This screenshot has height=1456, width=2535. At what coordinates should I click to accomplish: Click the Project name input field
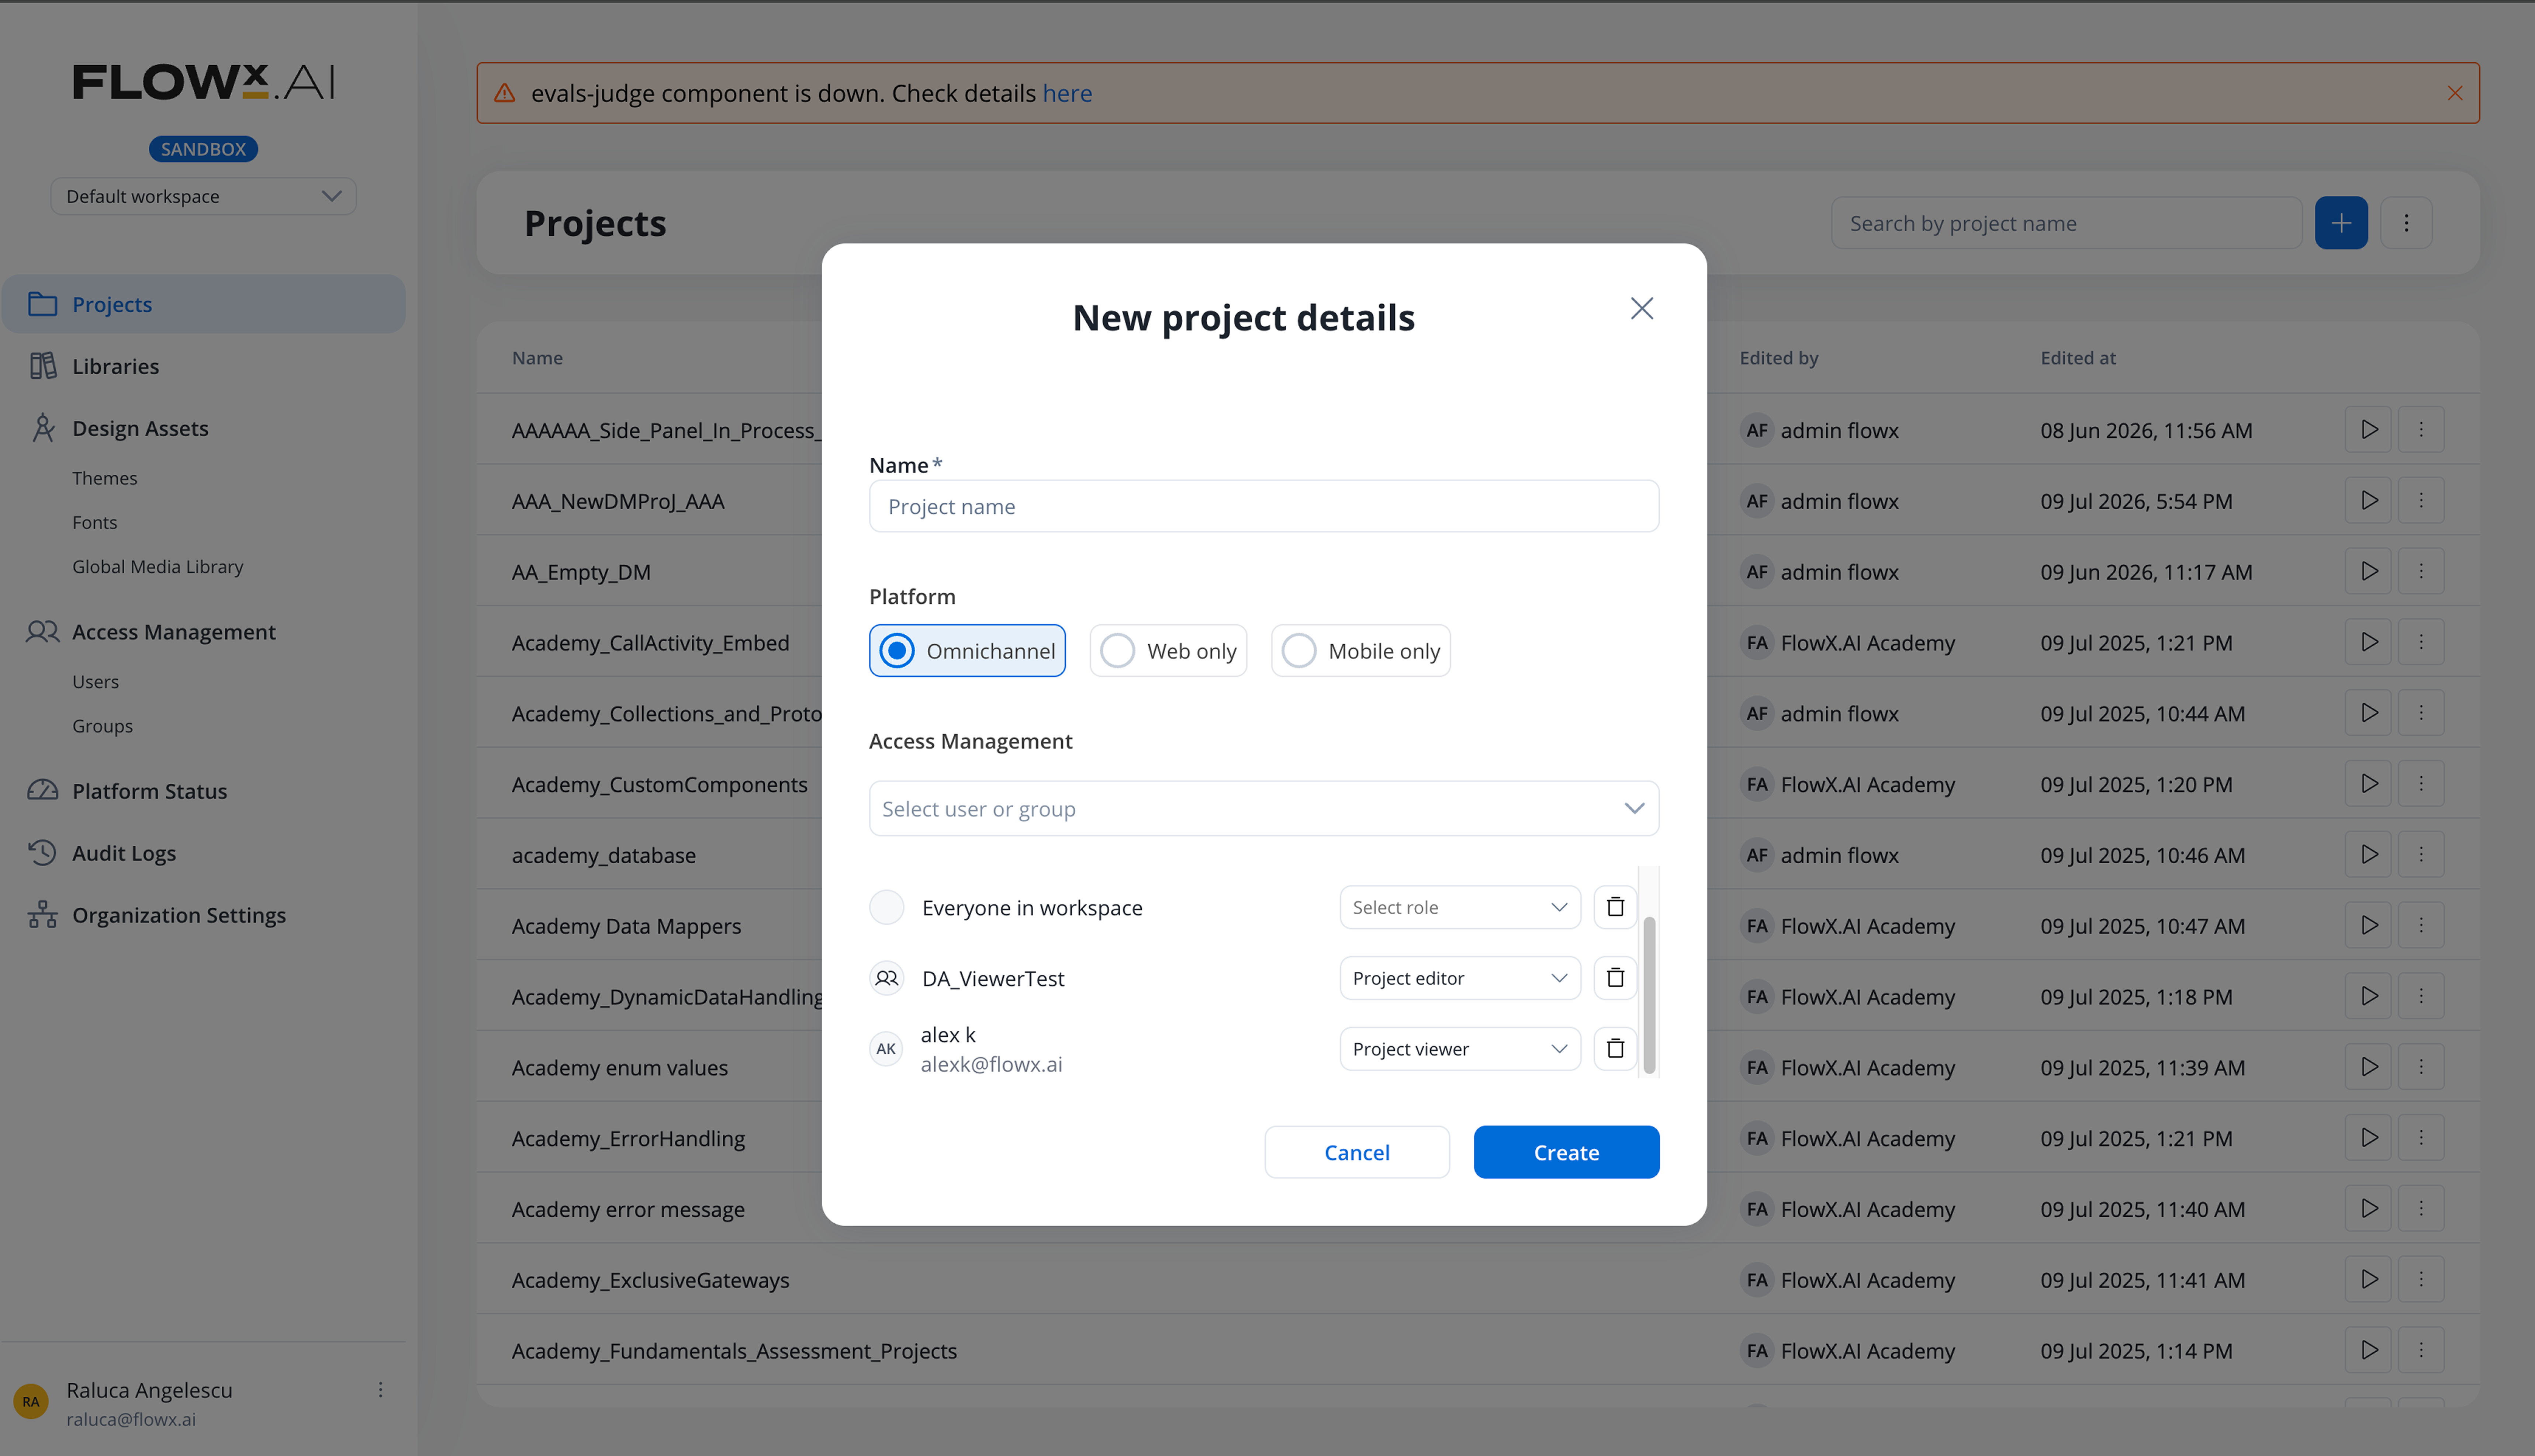1264,506
